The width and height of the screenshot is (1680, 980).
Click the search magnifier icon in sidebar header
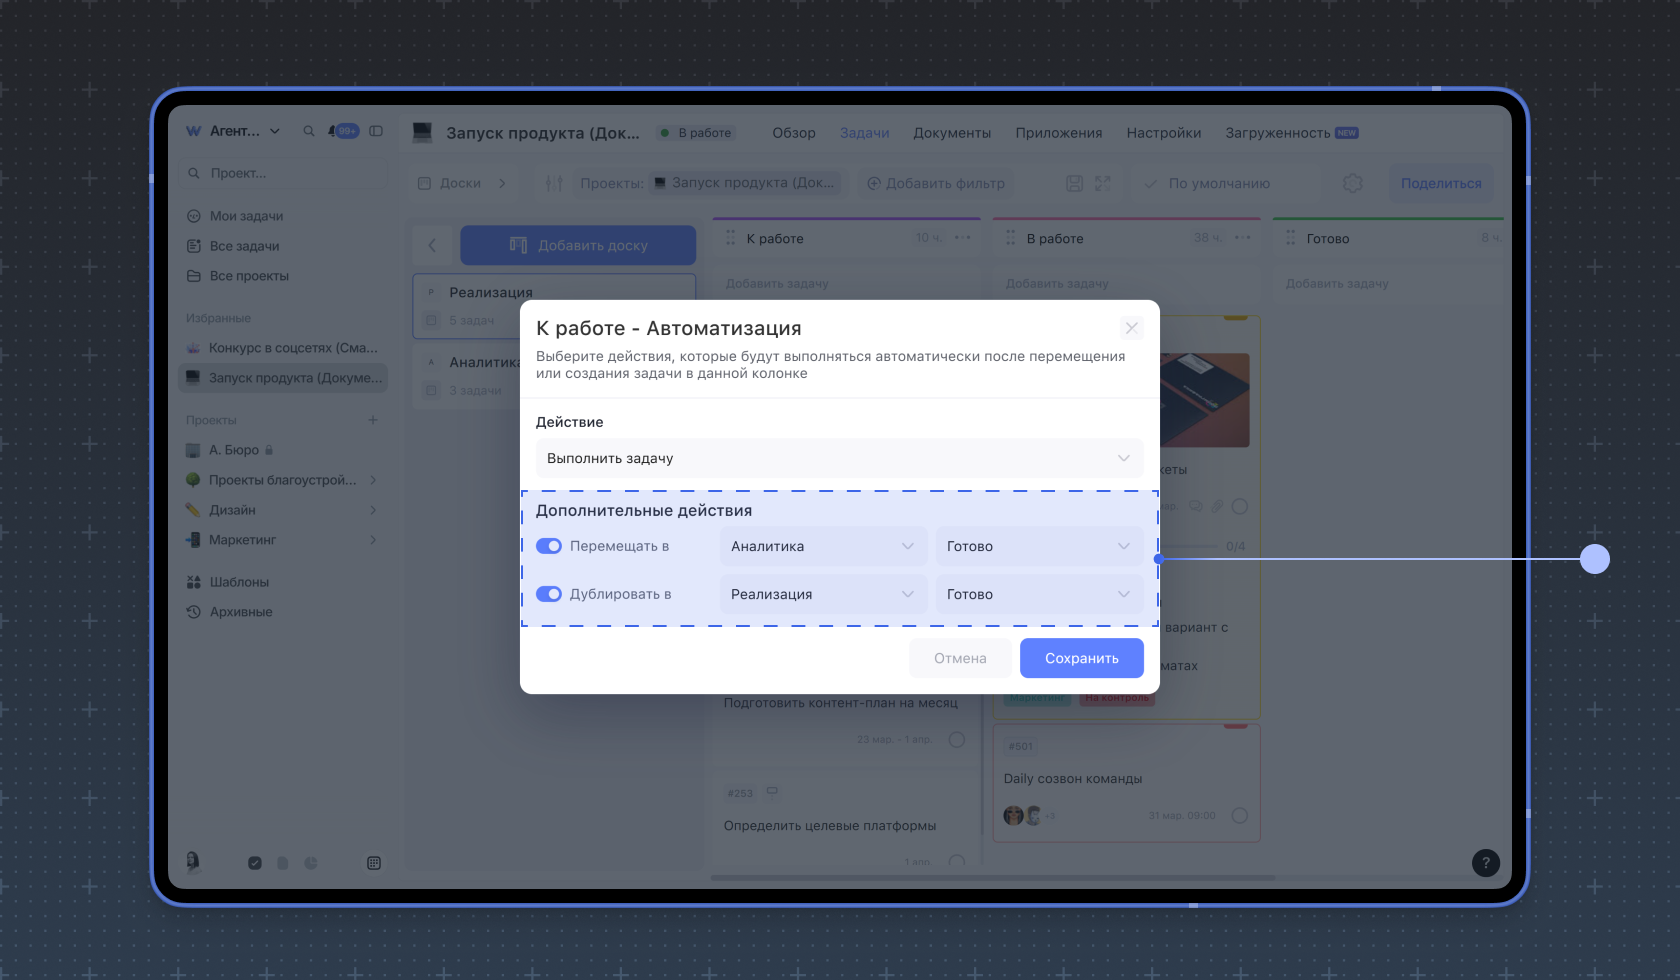pyautogui.click(x=309, y=131)
